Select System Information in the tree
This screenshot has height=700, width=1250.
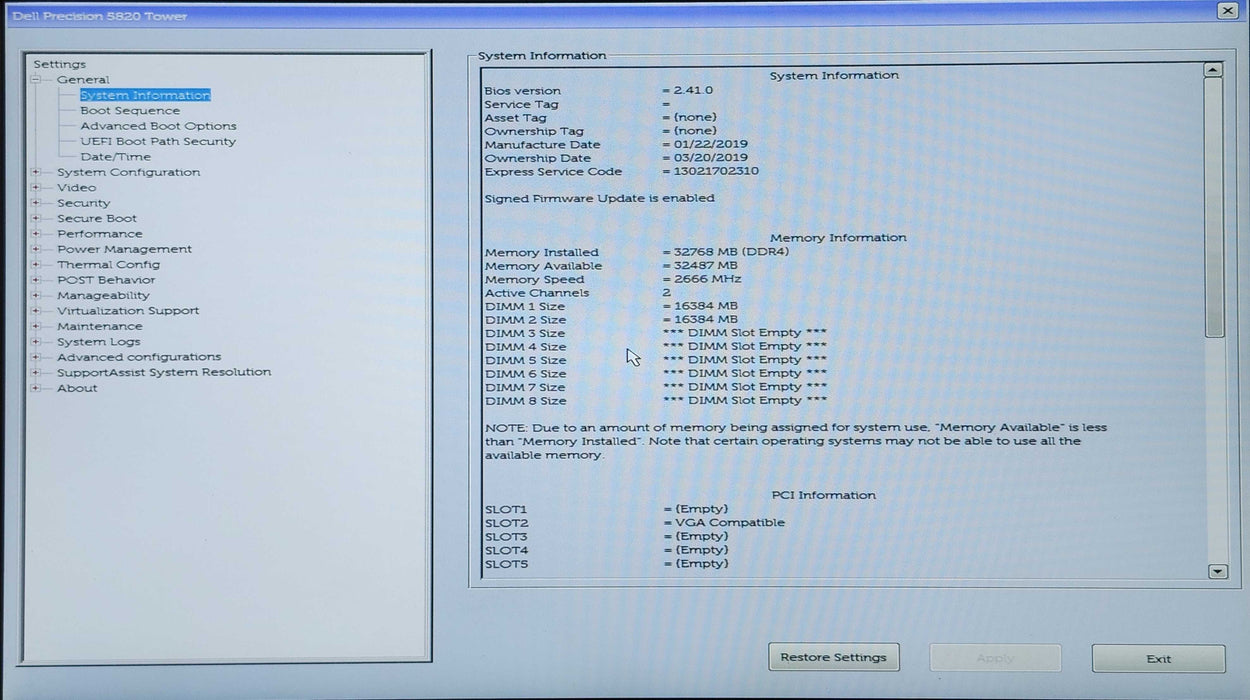145,95
